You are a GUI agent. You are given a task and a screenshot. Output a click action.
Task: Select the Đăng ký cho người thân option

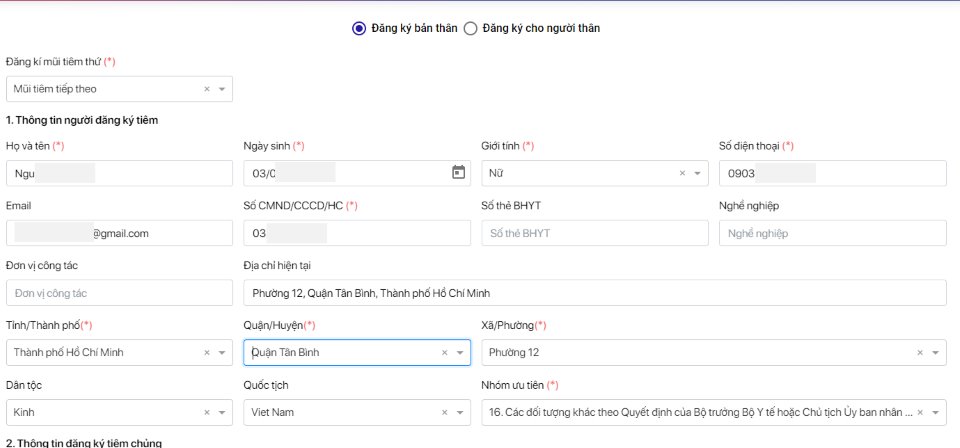[470, 28]
